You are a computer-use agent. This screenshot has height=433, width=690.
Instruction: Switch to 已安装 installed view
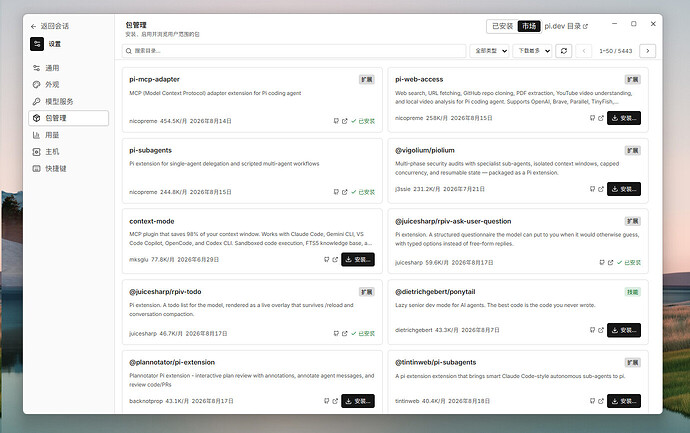(x=502, y=26)
